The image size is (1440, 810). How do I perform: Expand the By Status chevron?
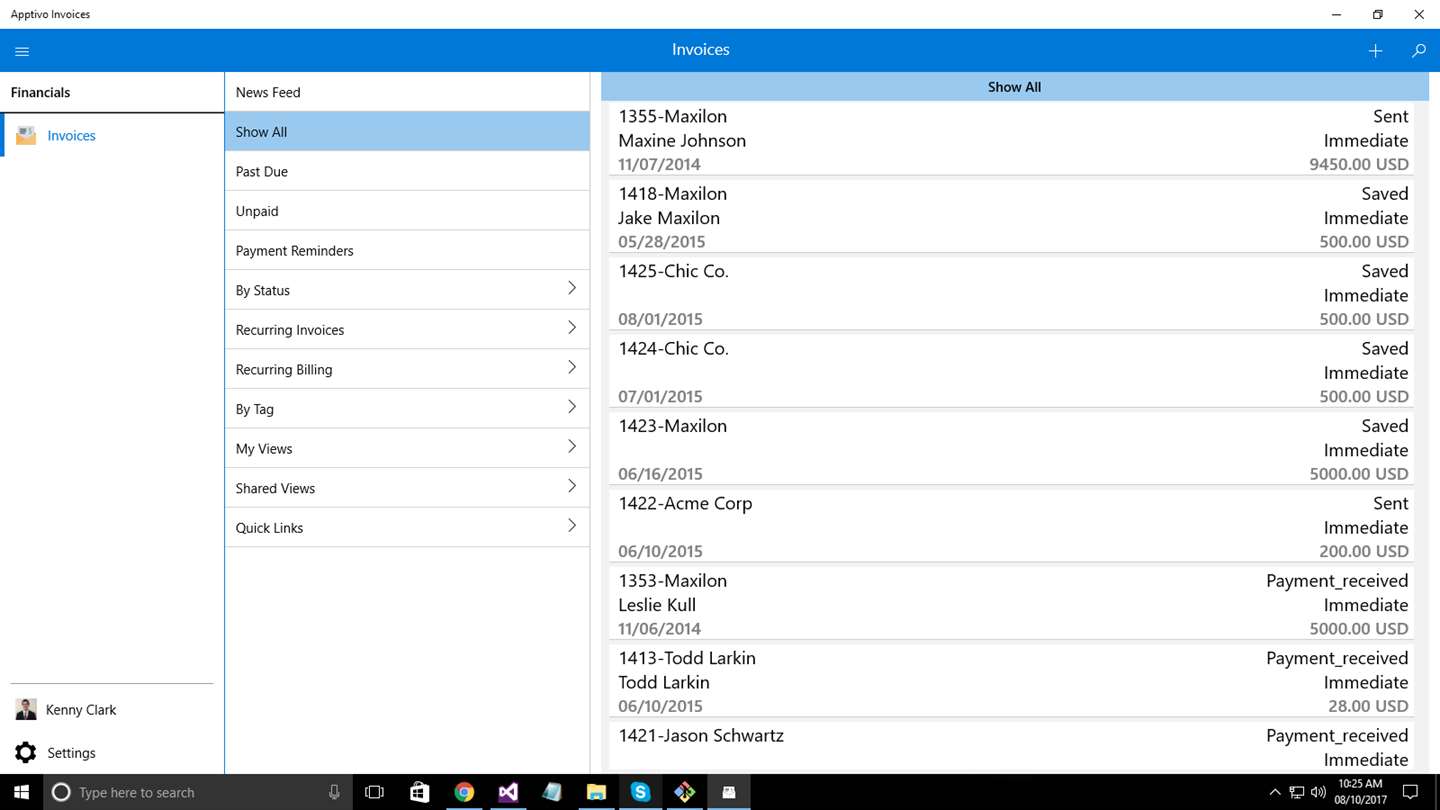point(572,288)
